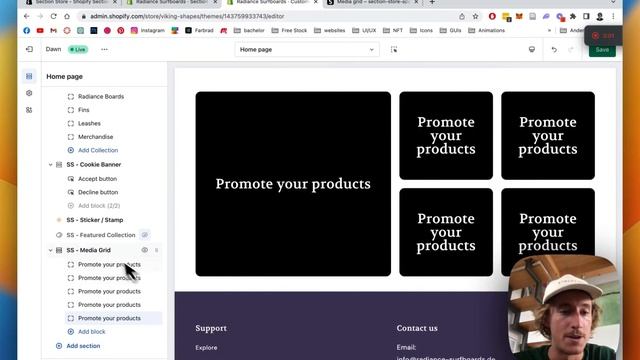This screenshot has width=640, height=360.
Task: Select the Leashes block
Action: 89,124
